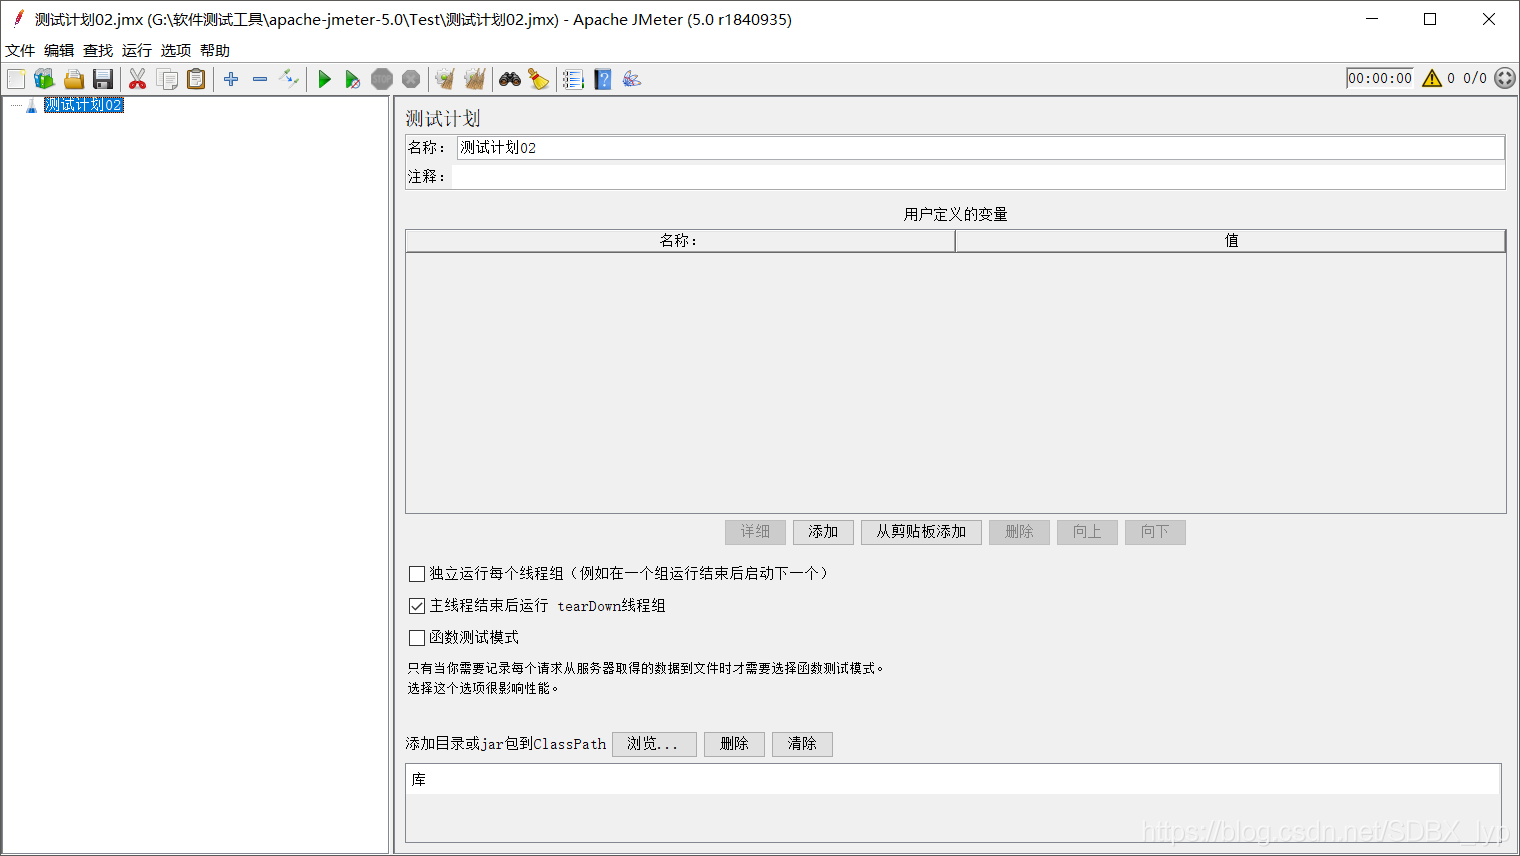The image size is (1520, 856).
Task: Open the 查找 menu
Action: [x=98, y=50]
